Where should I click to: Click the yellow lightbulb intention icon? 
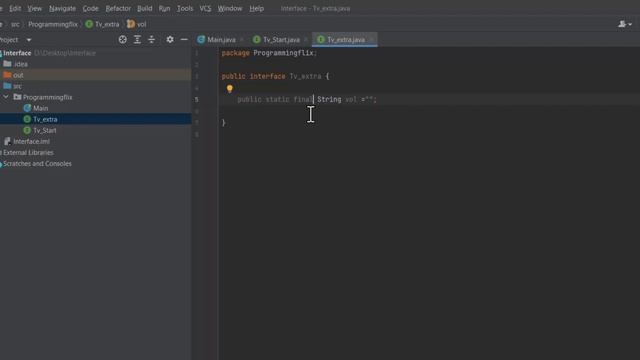pyautogui.click(x=229, y=89)
